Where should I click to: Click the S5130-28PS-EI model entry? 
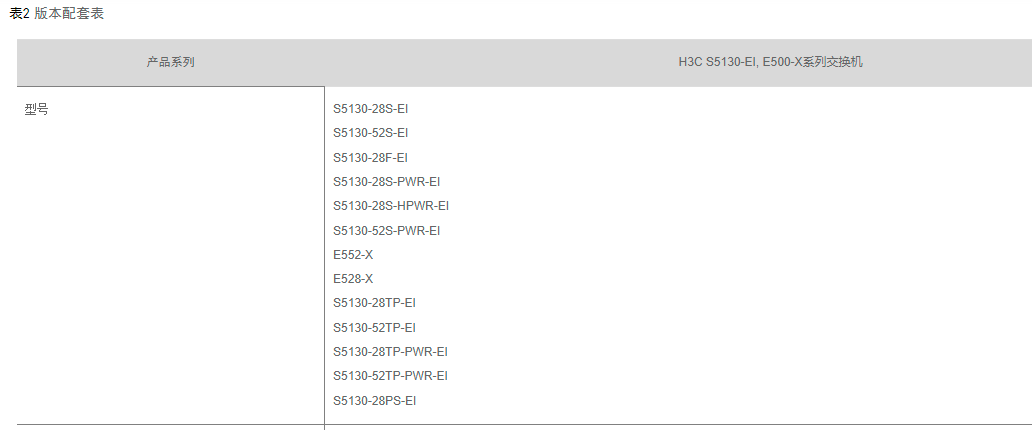coord(375,401)
